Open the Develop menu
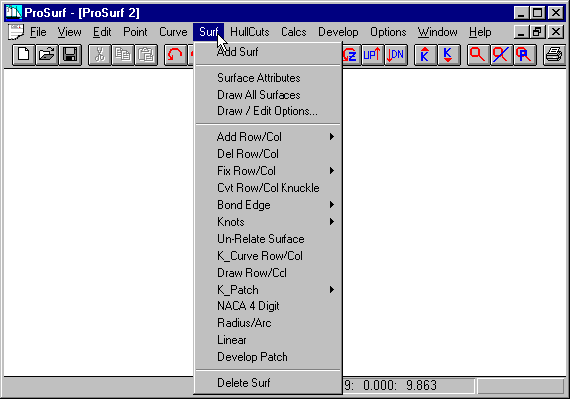The width and height of the screenshot is (570, 400). pos(338,32)
